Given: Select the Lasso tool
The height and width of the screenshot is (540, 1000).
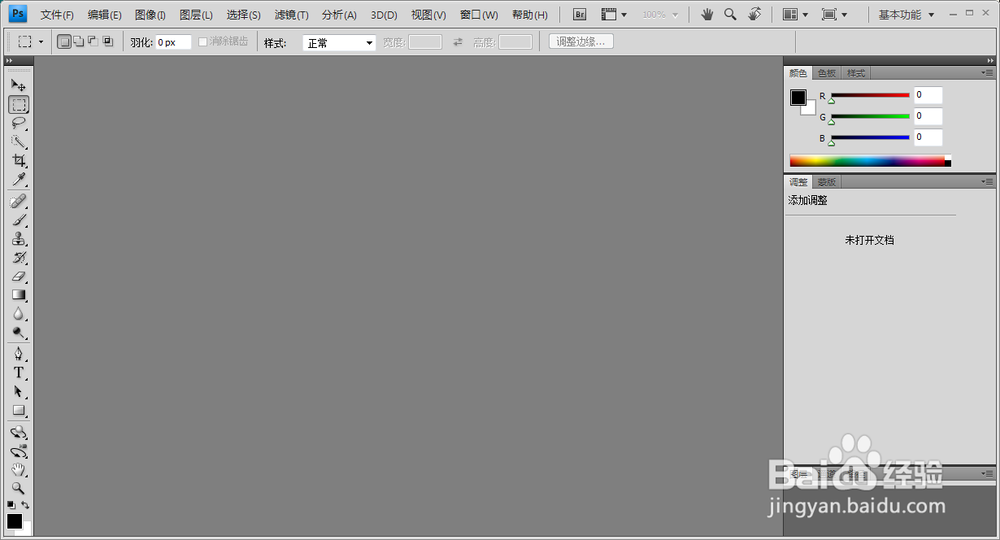Looking at the screenshot, I should coord(18,123).
